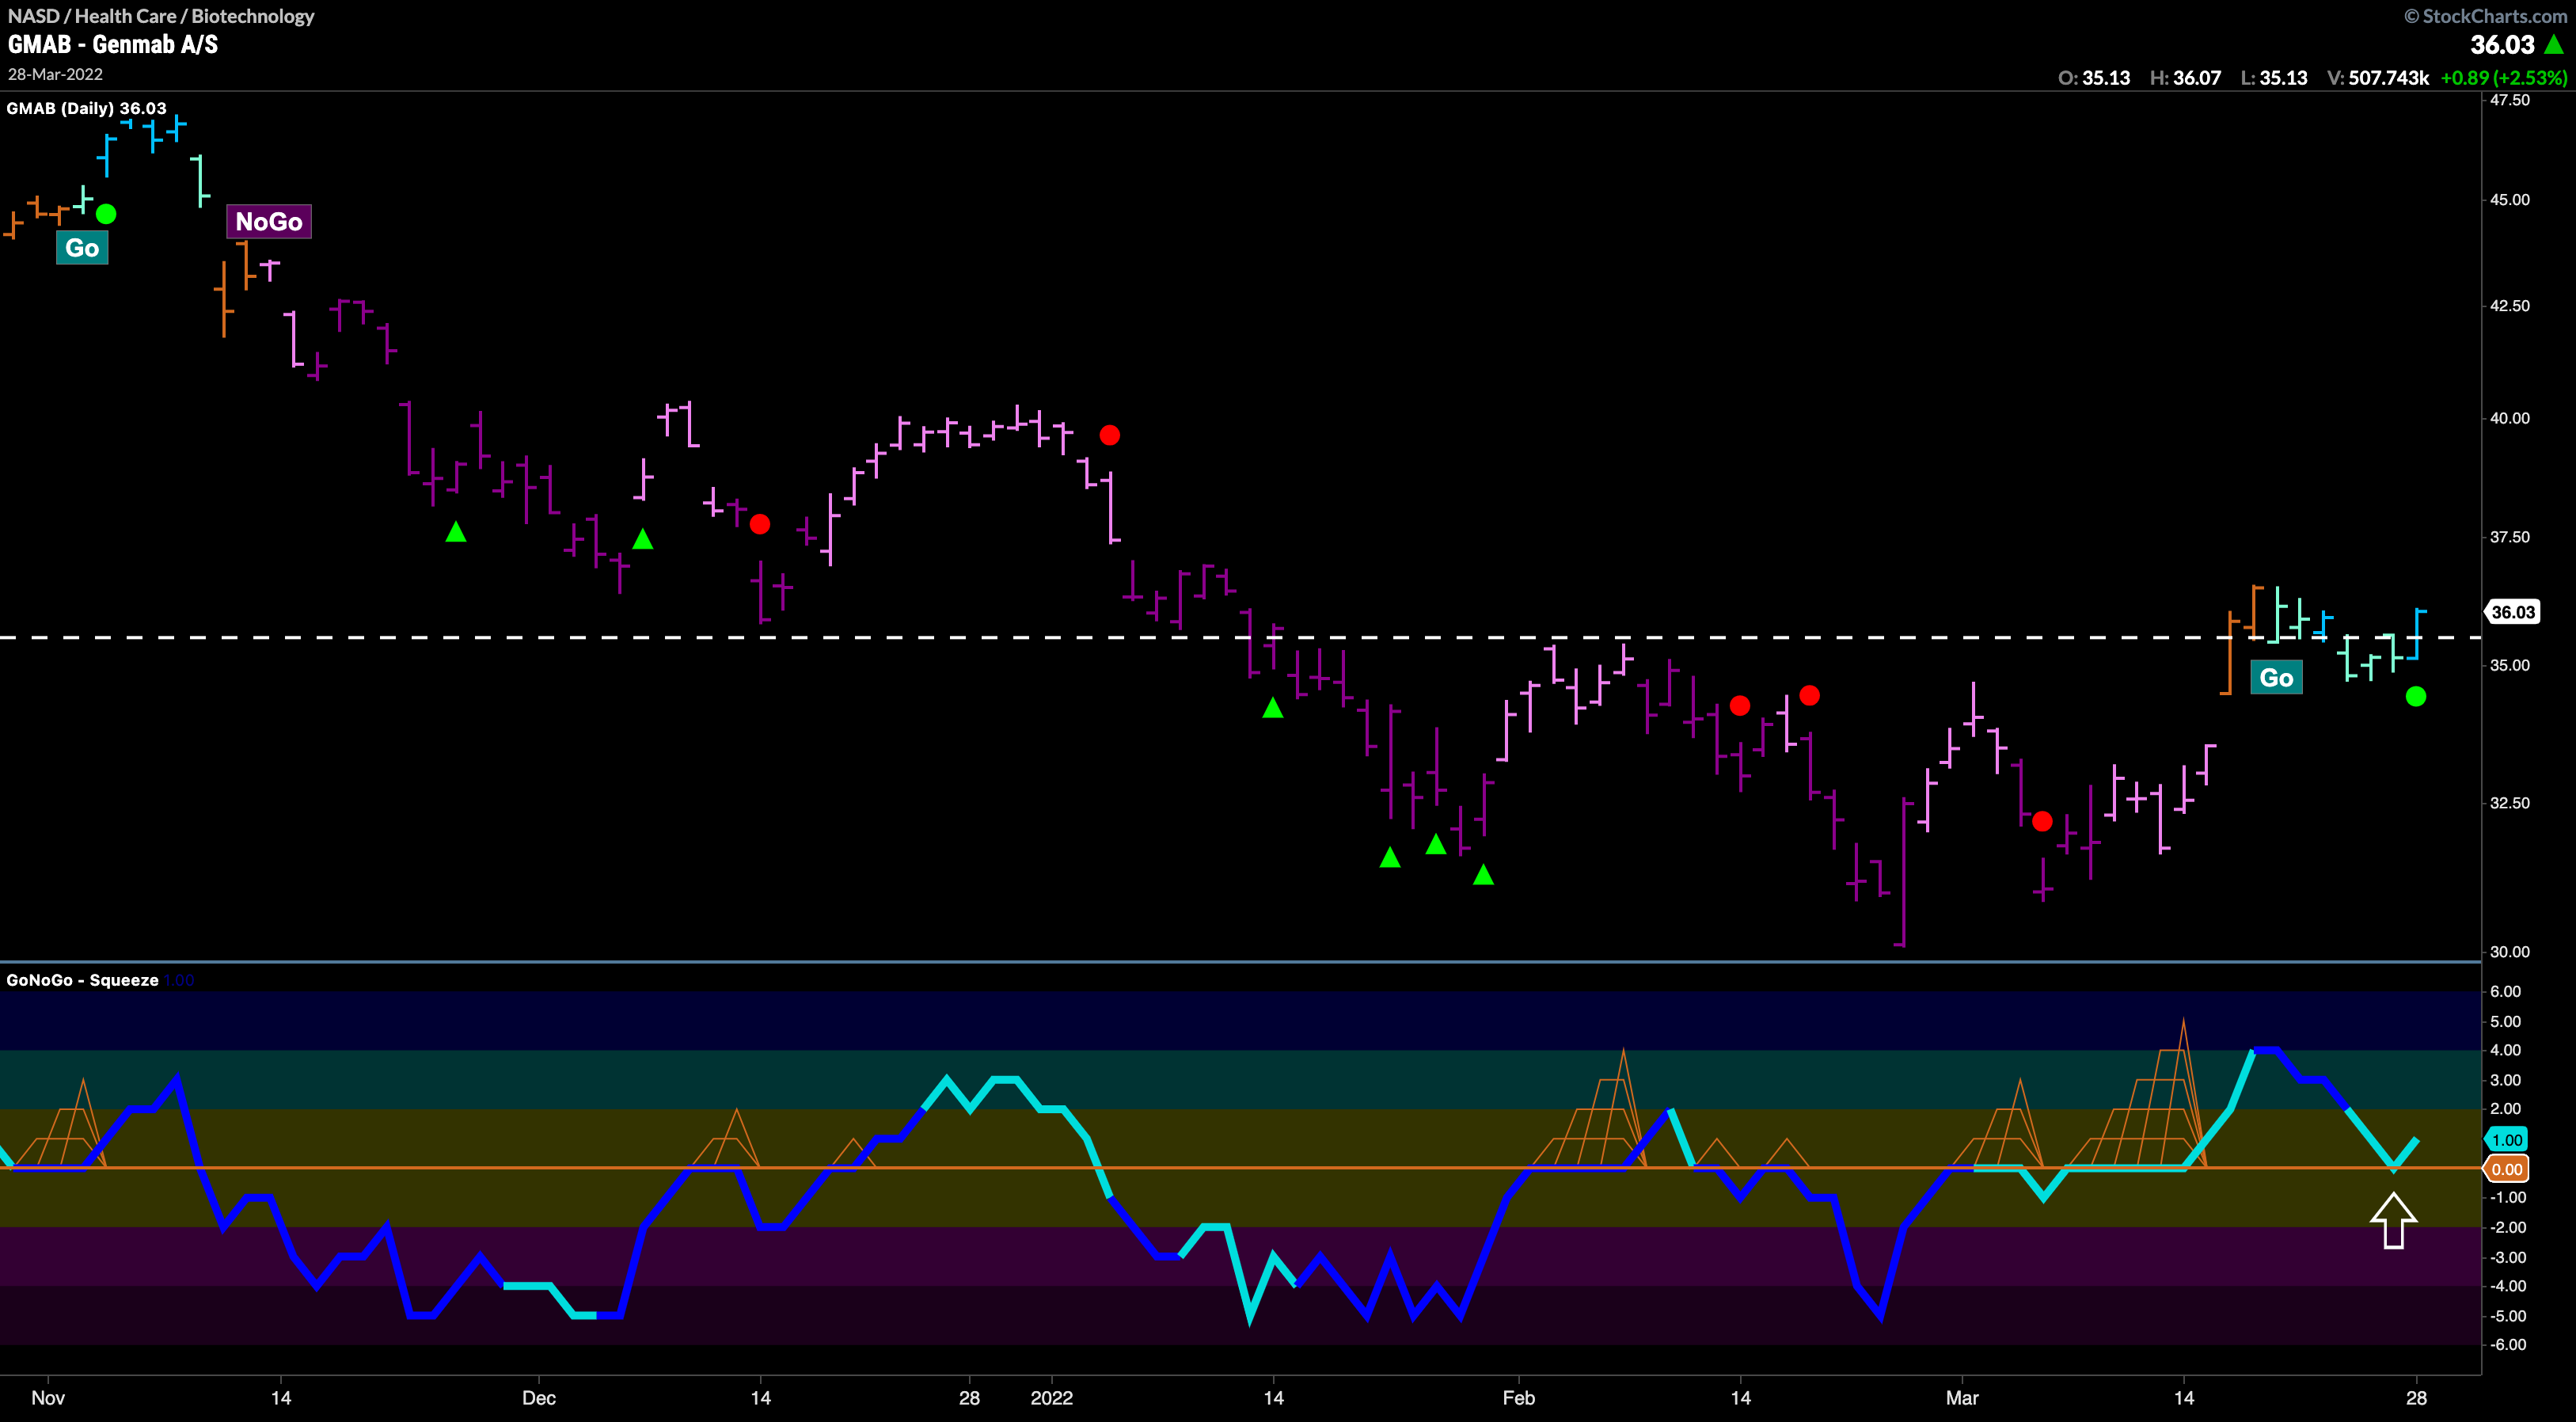Click the red circle marker above February 14
Image resolution: width=2576 pixels, height=1422 pixels.
tap(1740, 706)
